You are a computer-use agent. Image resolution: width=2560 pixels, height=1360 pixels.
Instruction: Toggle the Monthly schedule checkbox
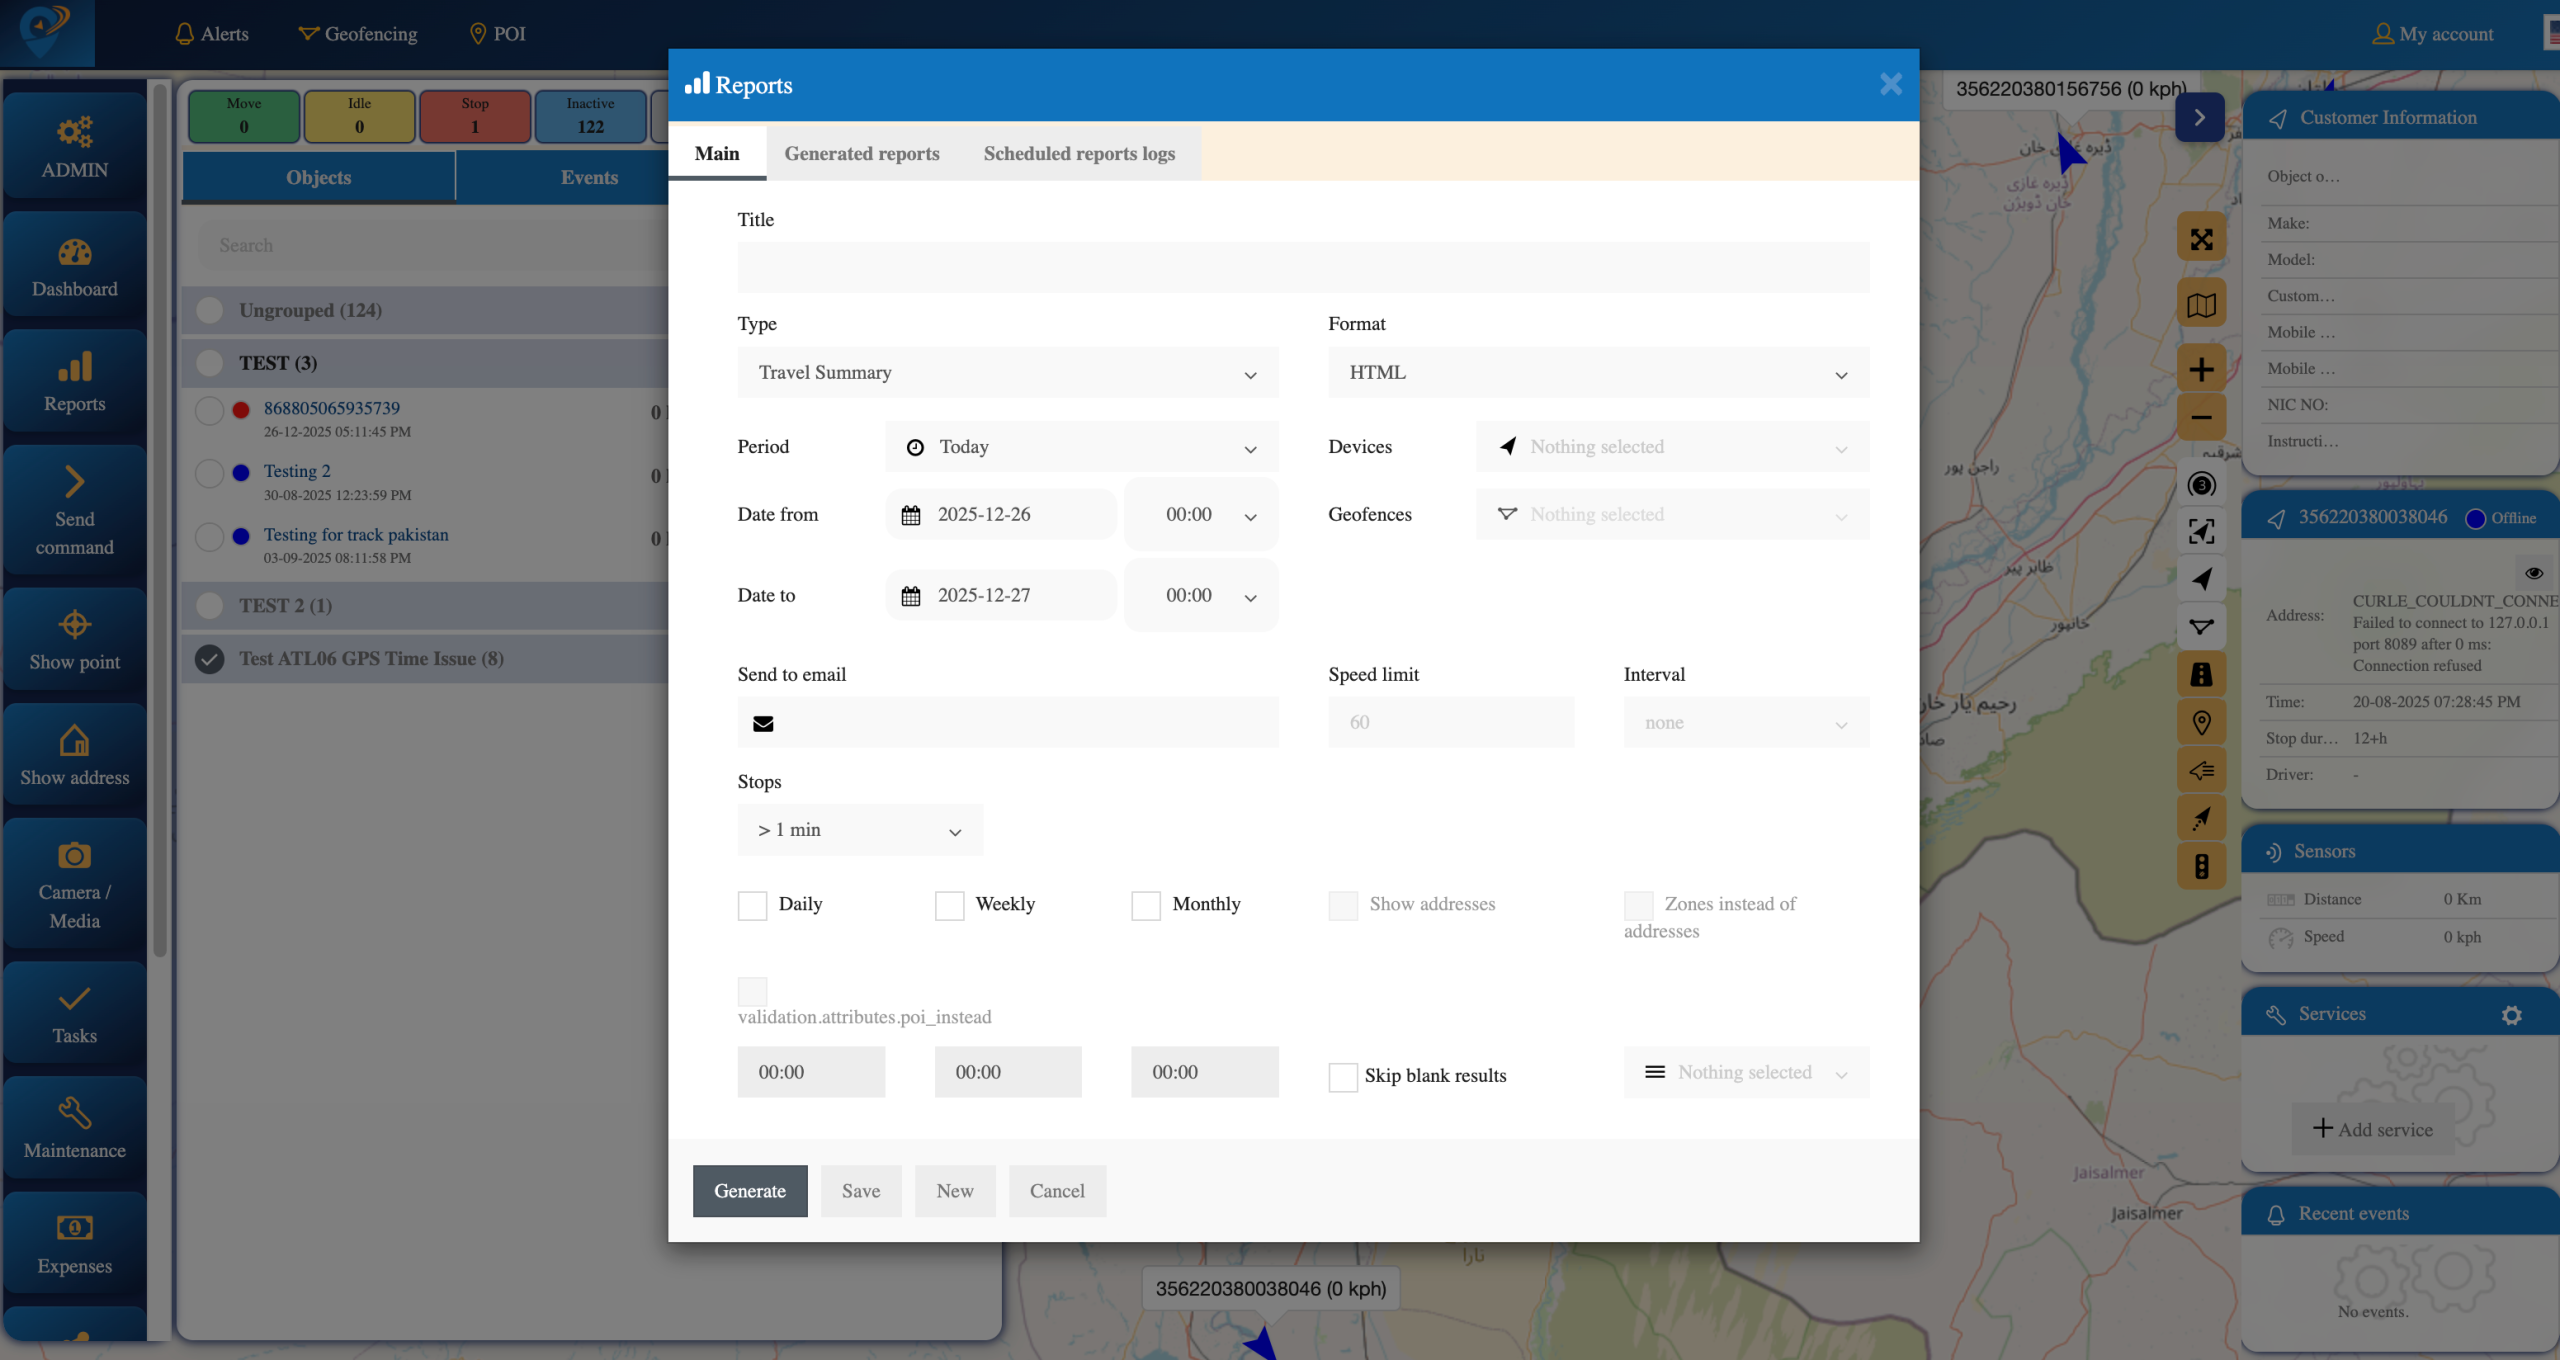(x=1146, y=905)
